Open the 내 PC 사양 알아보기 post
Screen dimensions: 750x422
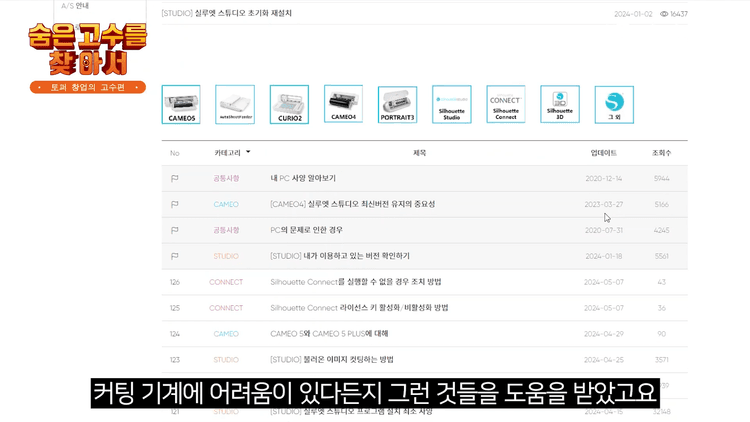coord(303,178)
